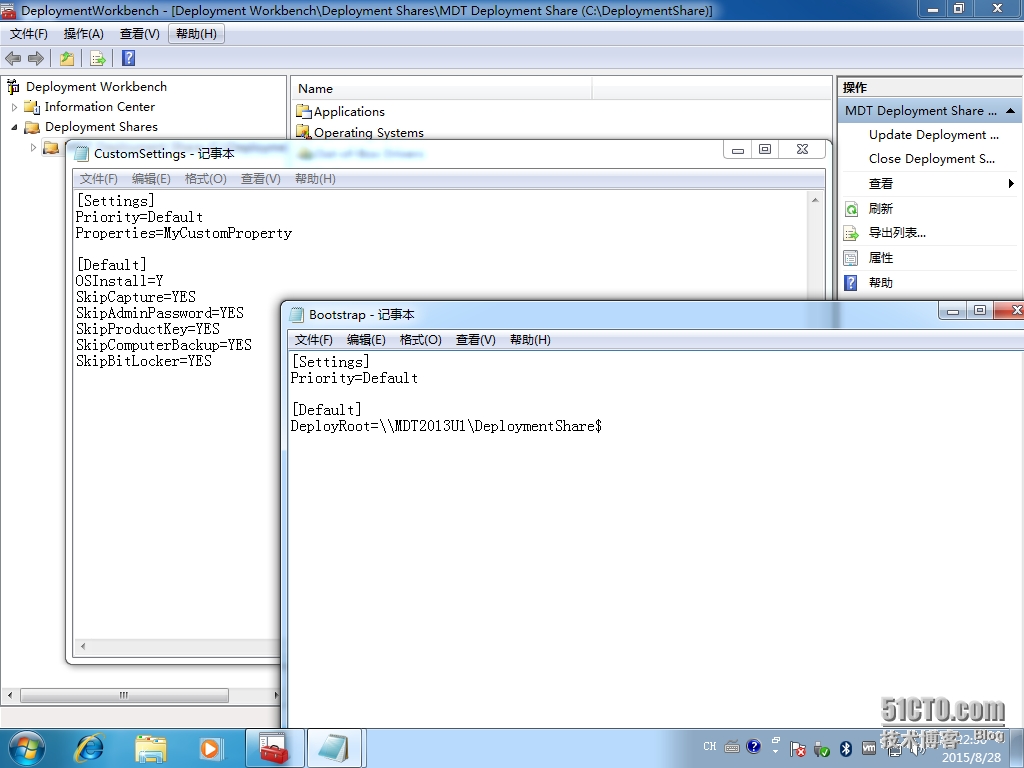
Task: Click 帮助 help action text
Action: (880, 283)
